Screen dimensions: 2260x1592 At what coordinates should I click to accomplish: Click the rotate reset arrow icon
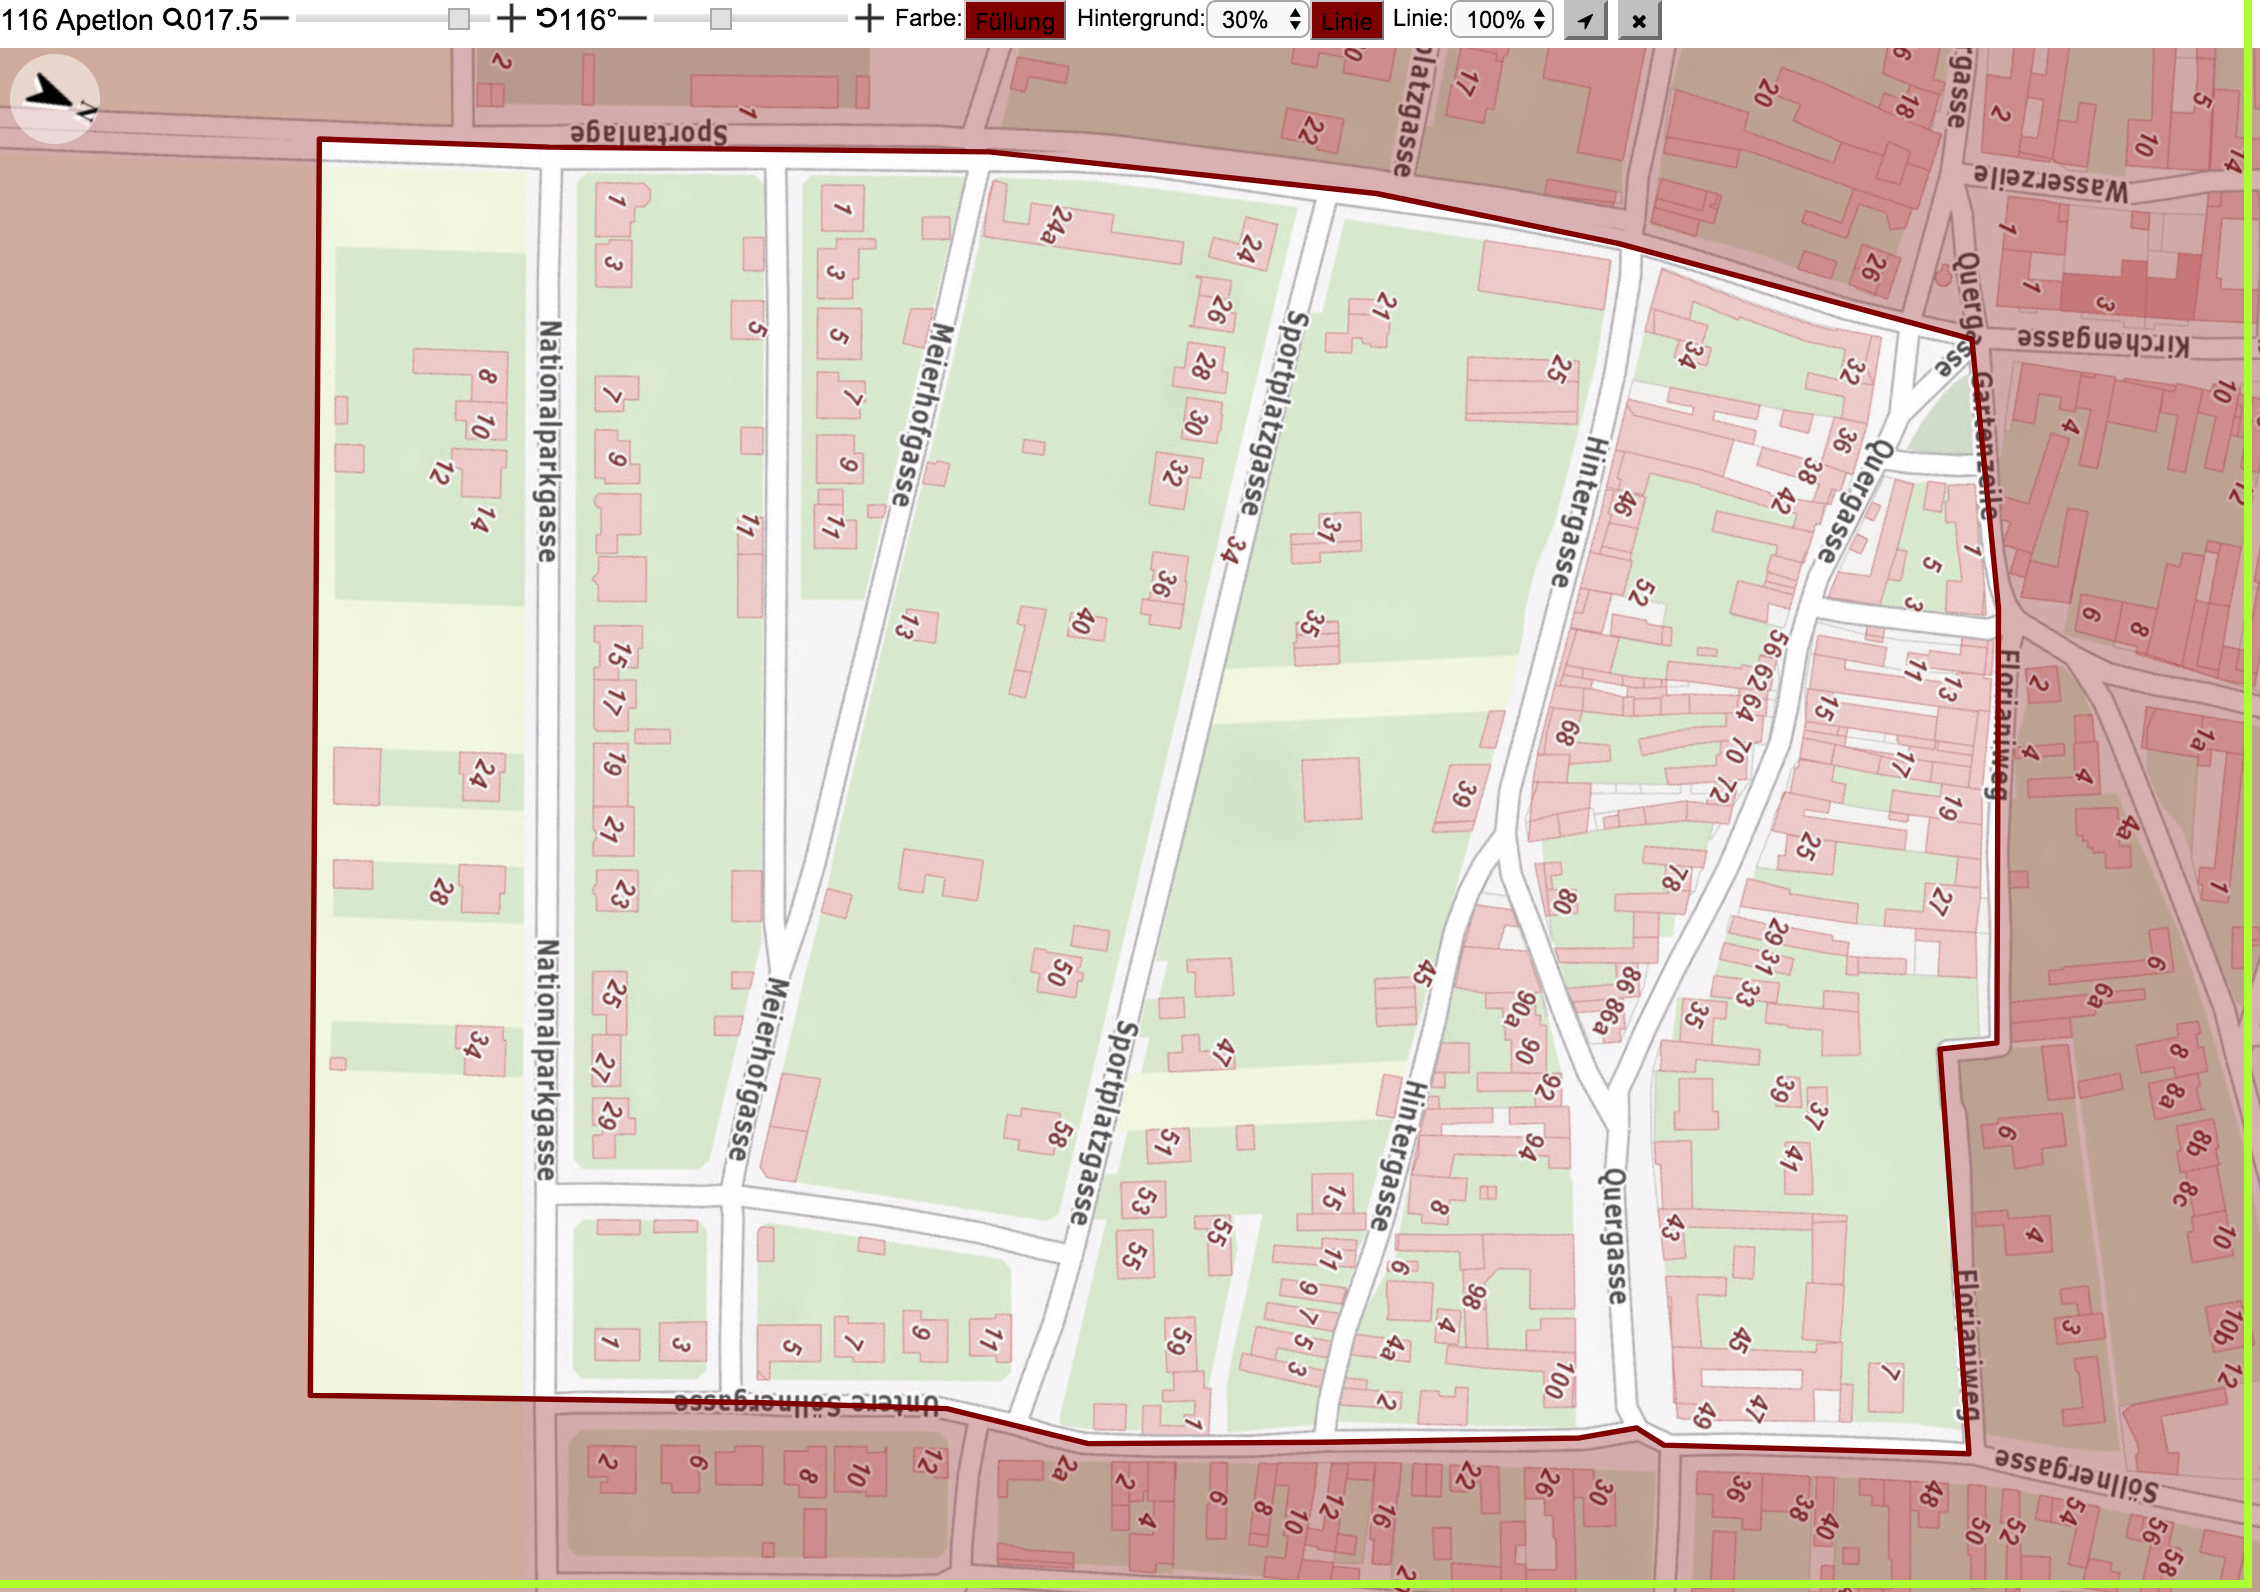pos(547,18)
